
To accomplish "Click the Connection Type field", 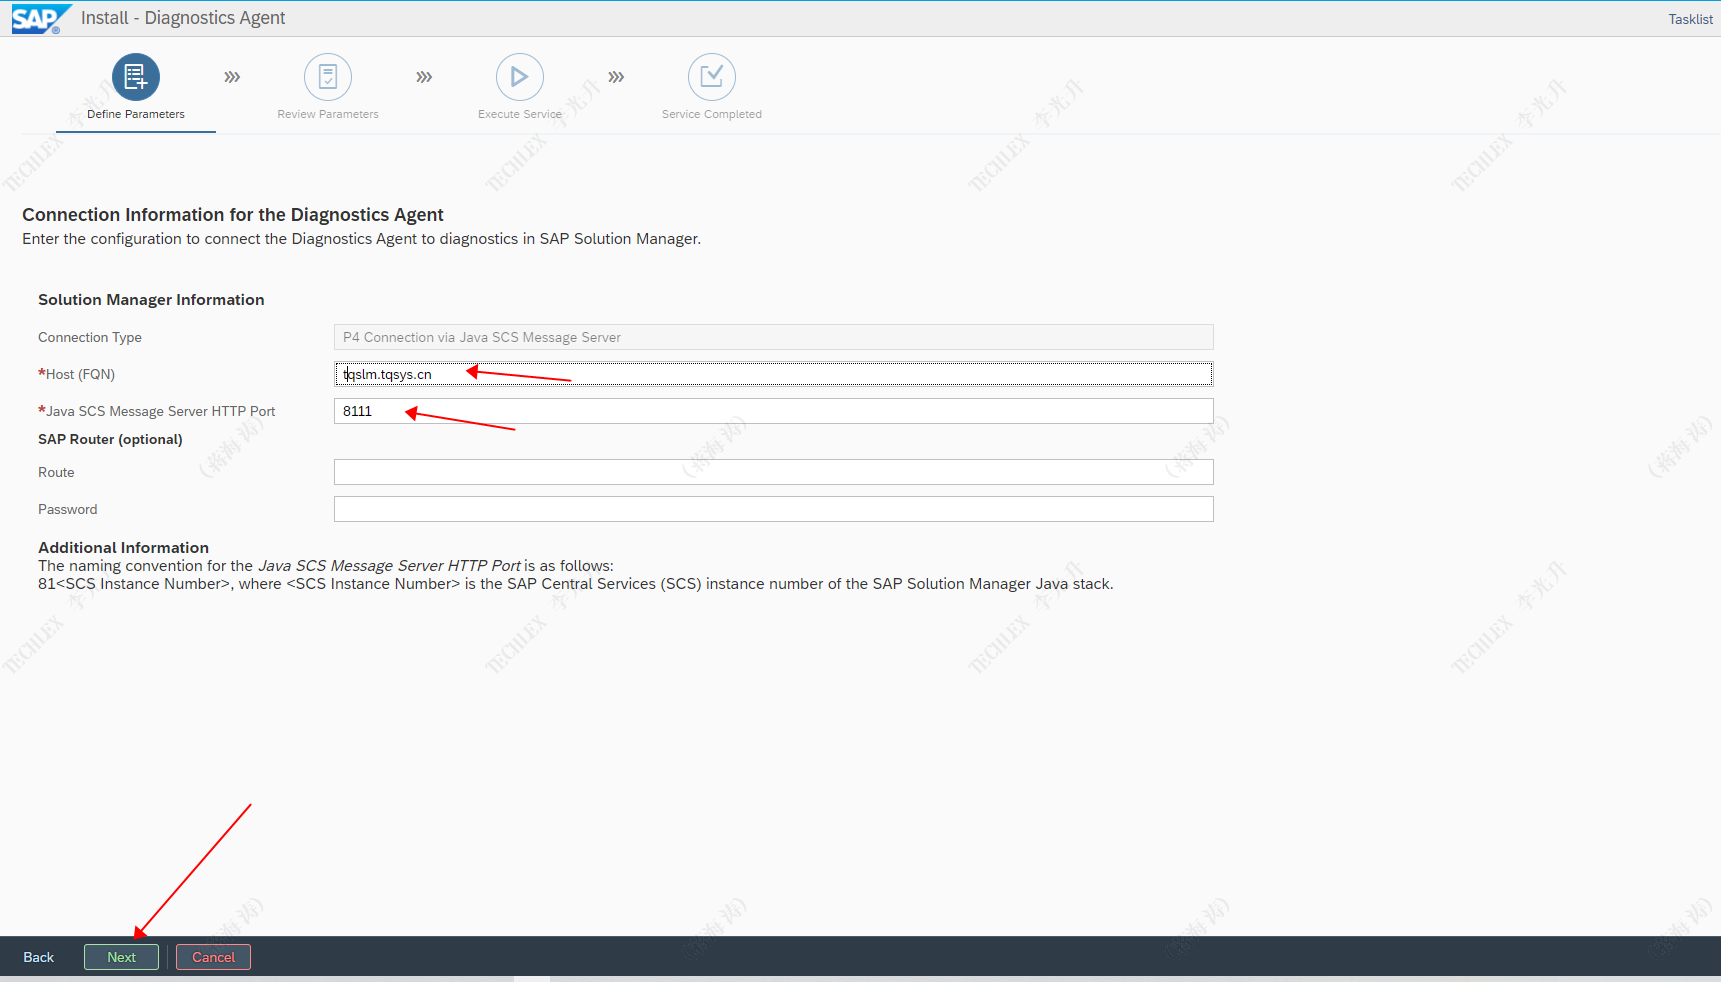I will (773, 337).
